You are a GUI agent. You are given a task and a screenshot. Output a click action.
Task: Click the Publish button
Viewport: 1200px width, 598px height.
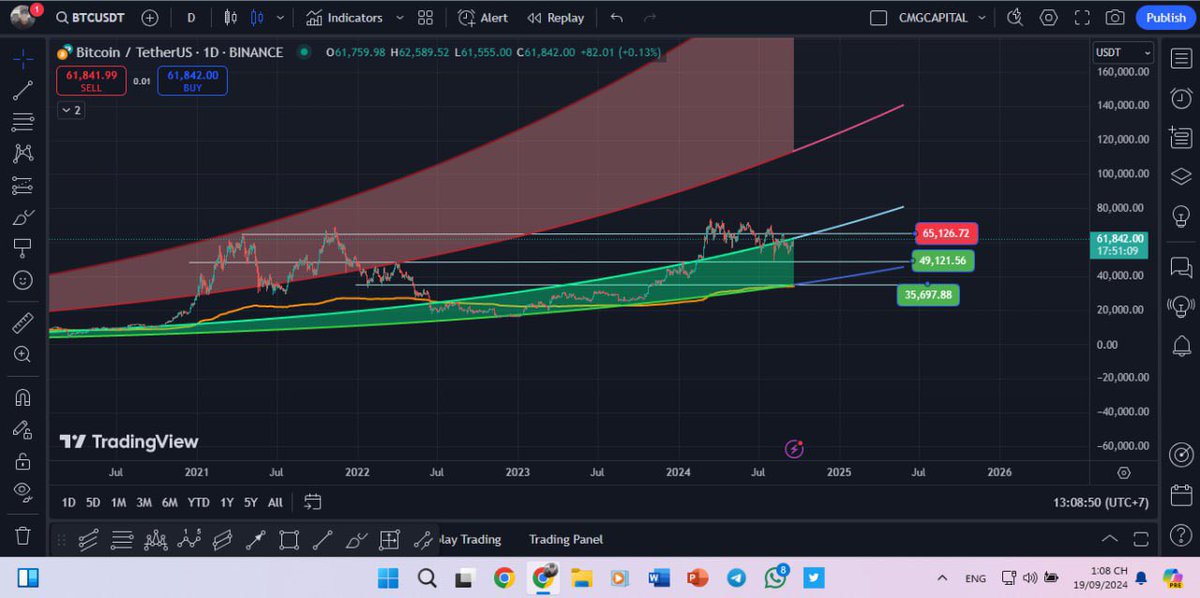click(x=1165, y=18)
